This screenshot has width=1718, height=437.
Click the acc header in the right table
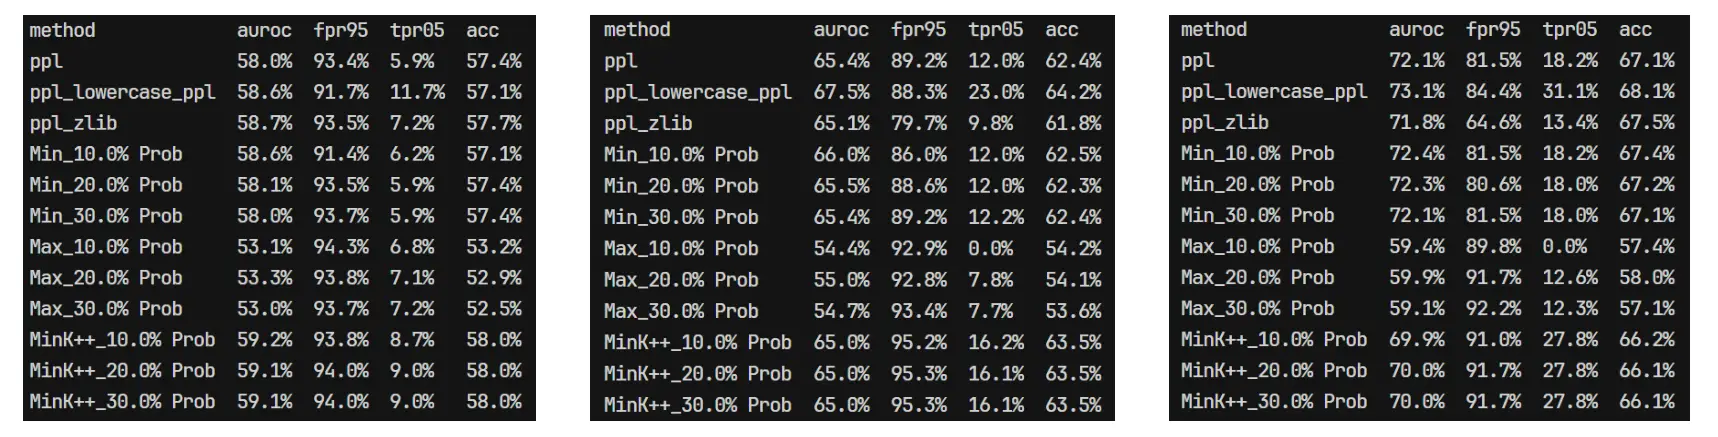coord(1635,30)
